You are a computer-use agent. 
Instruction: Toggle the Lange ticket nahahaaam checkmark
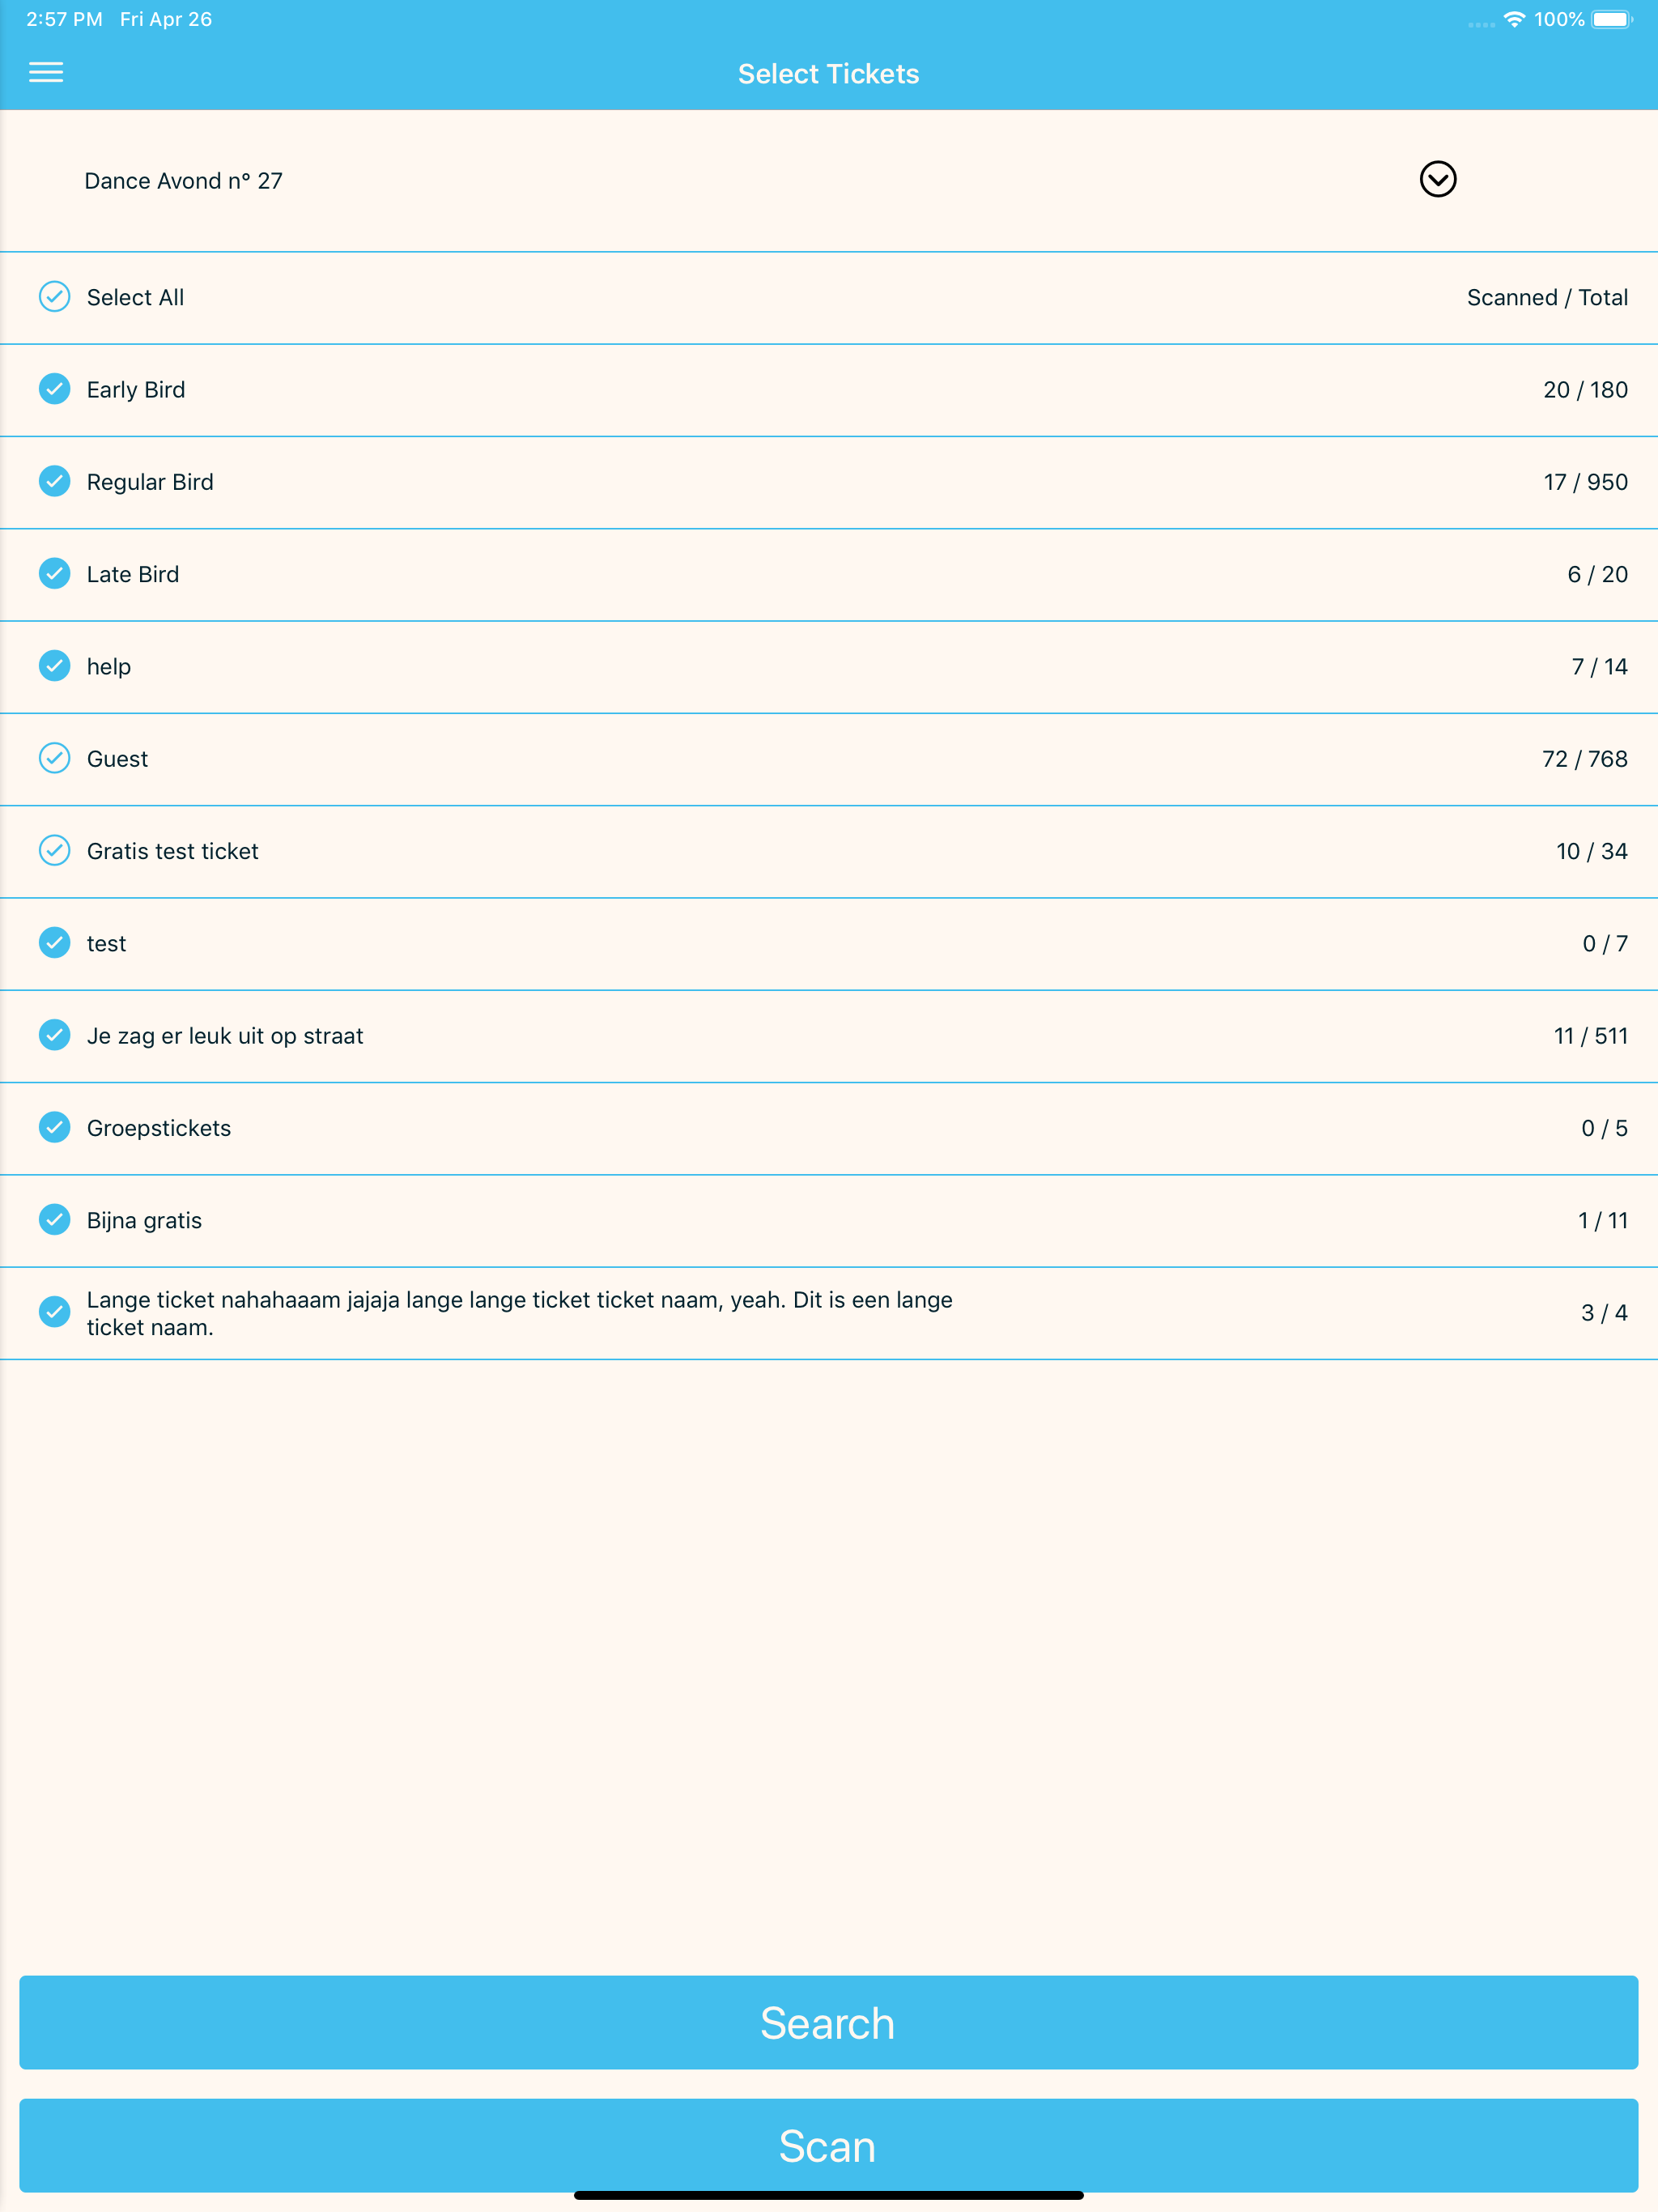coord(54,1312)
